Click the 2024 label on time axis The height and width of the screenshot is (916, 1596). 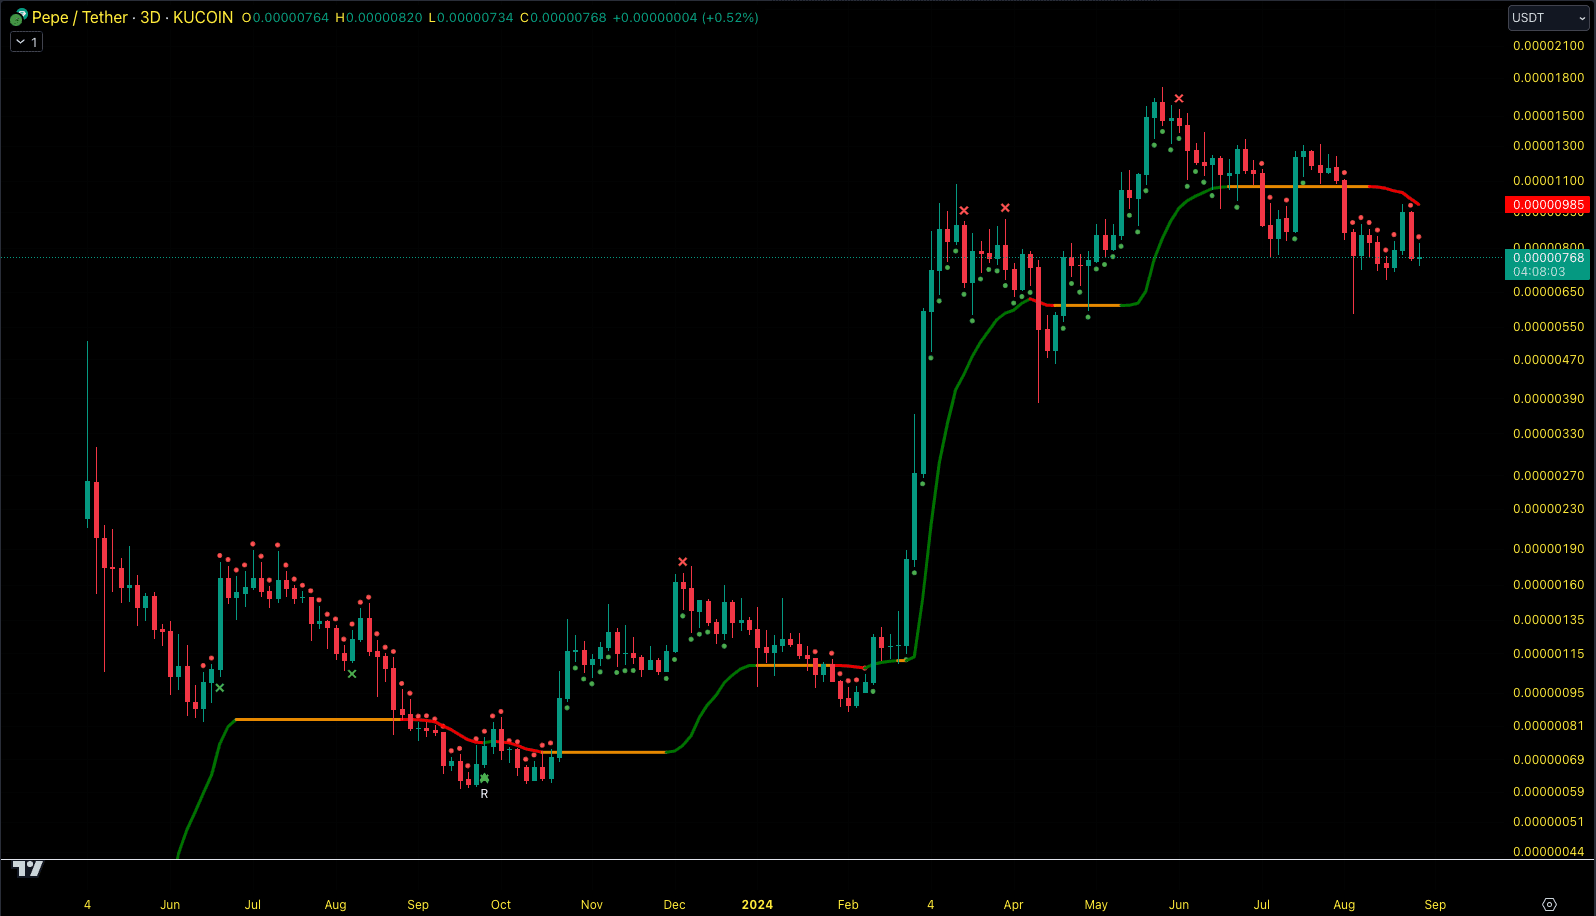click(x=757, y=904)
